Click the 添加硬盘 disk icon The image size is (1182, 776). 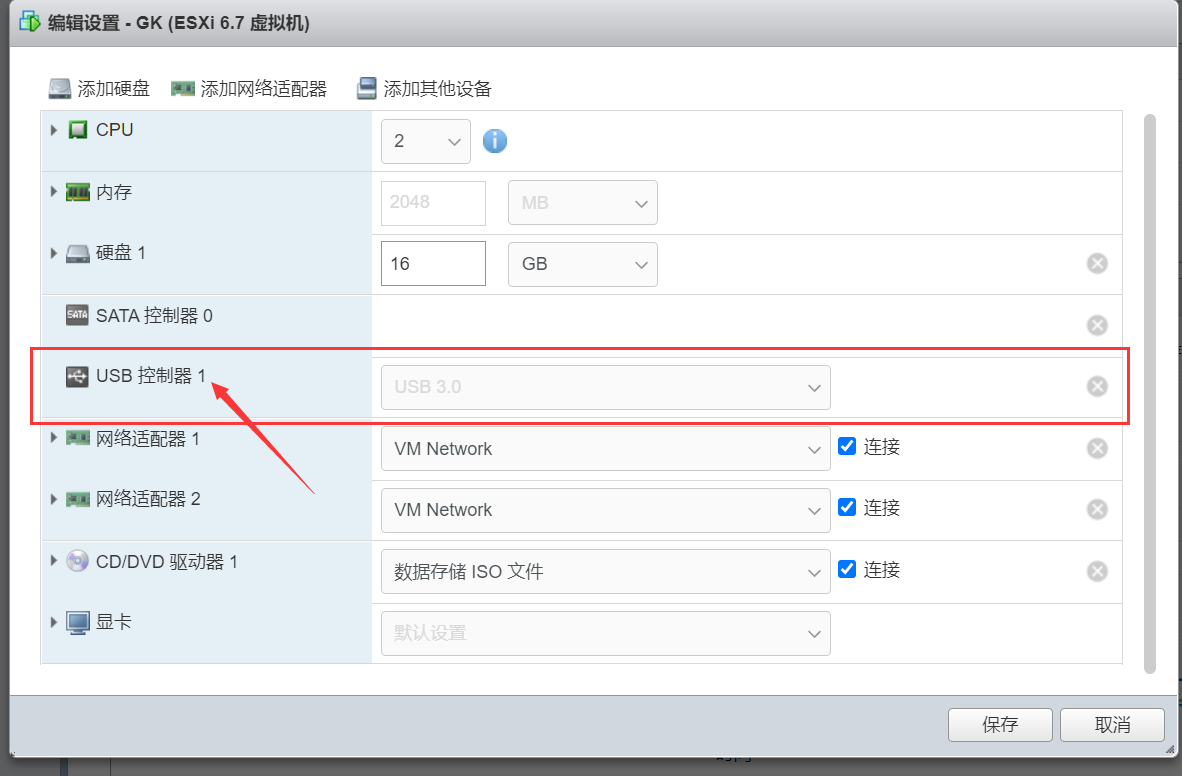pos(60,88)
